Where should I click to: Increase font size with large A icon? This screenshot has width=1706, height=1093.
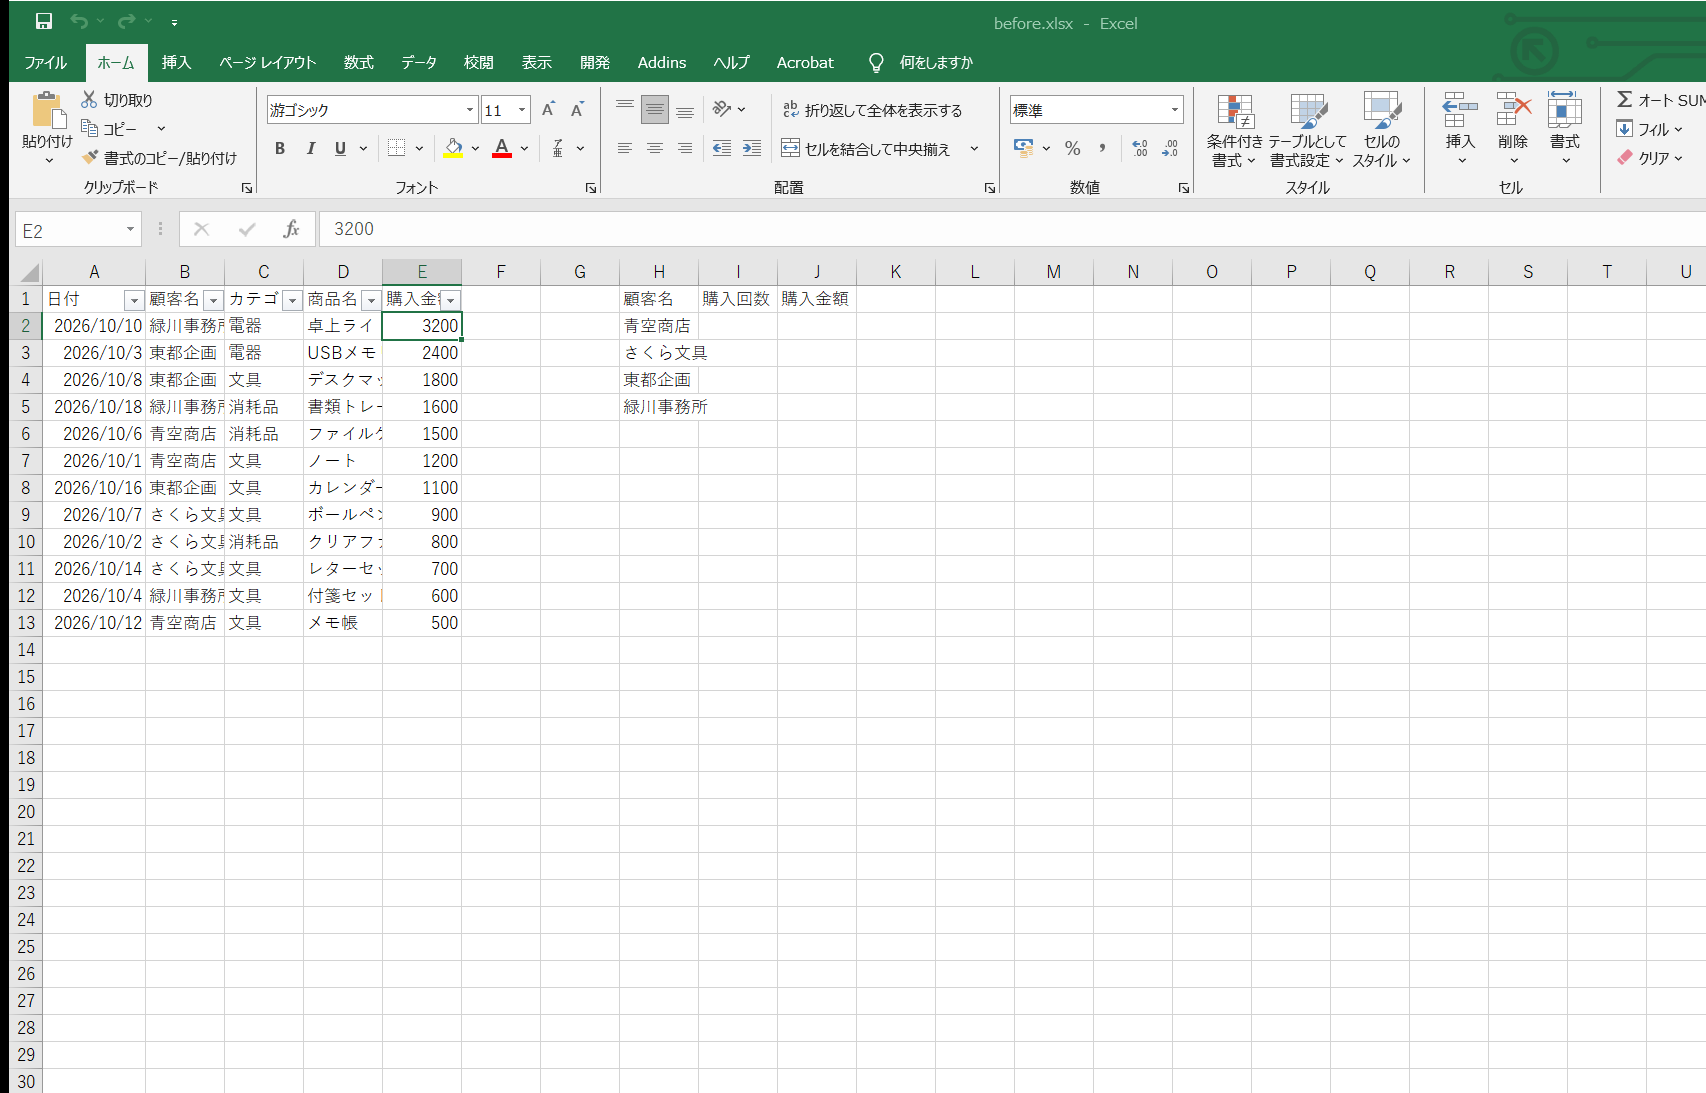(x=548, y=109)
